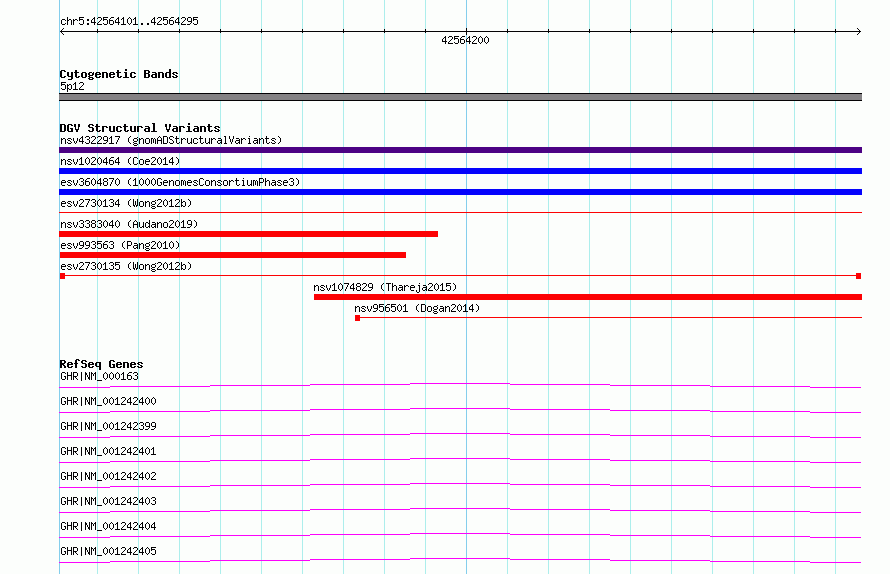
Task: Click the right arrow of the coordinate ruler
Action: coord(859,31)
